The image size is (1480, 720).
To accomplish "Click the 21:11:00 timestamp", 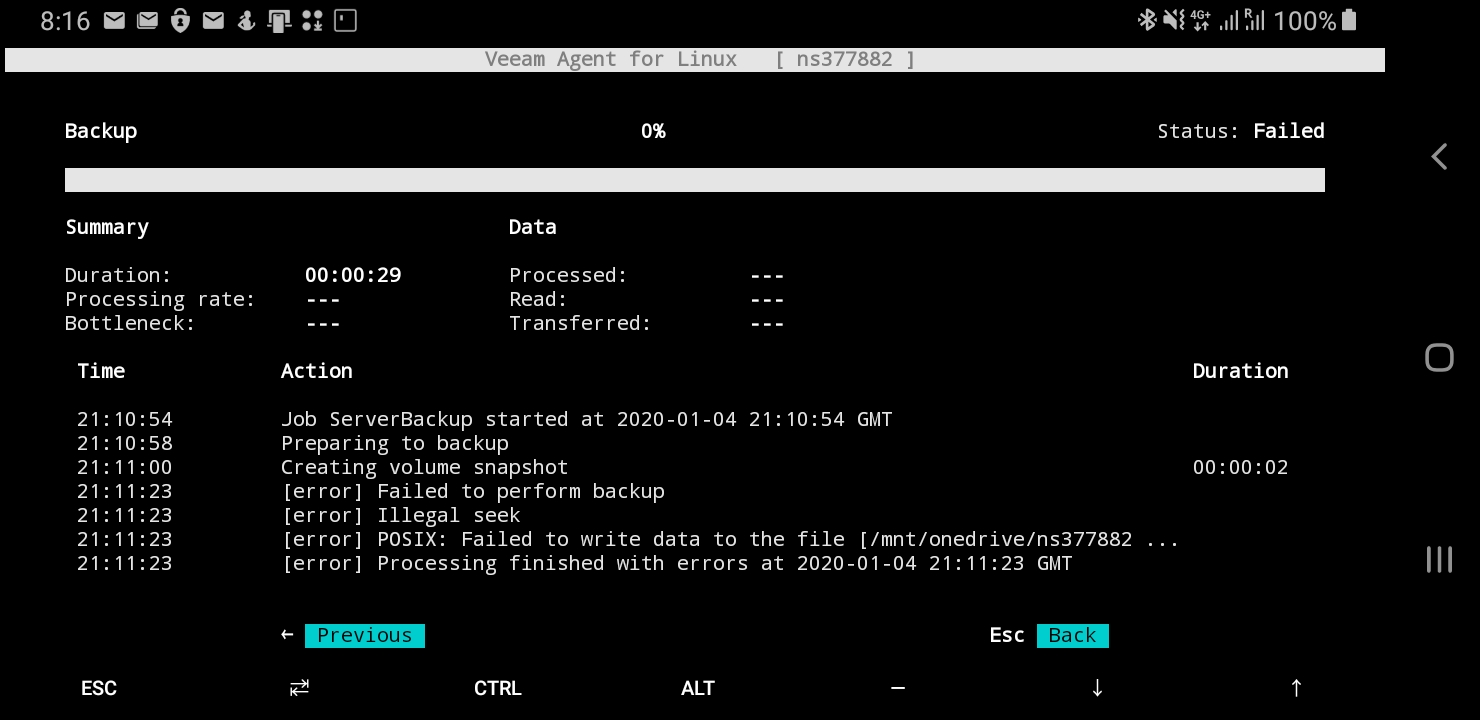I will click(x=125, y=467).
